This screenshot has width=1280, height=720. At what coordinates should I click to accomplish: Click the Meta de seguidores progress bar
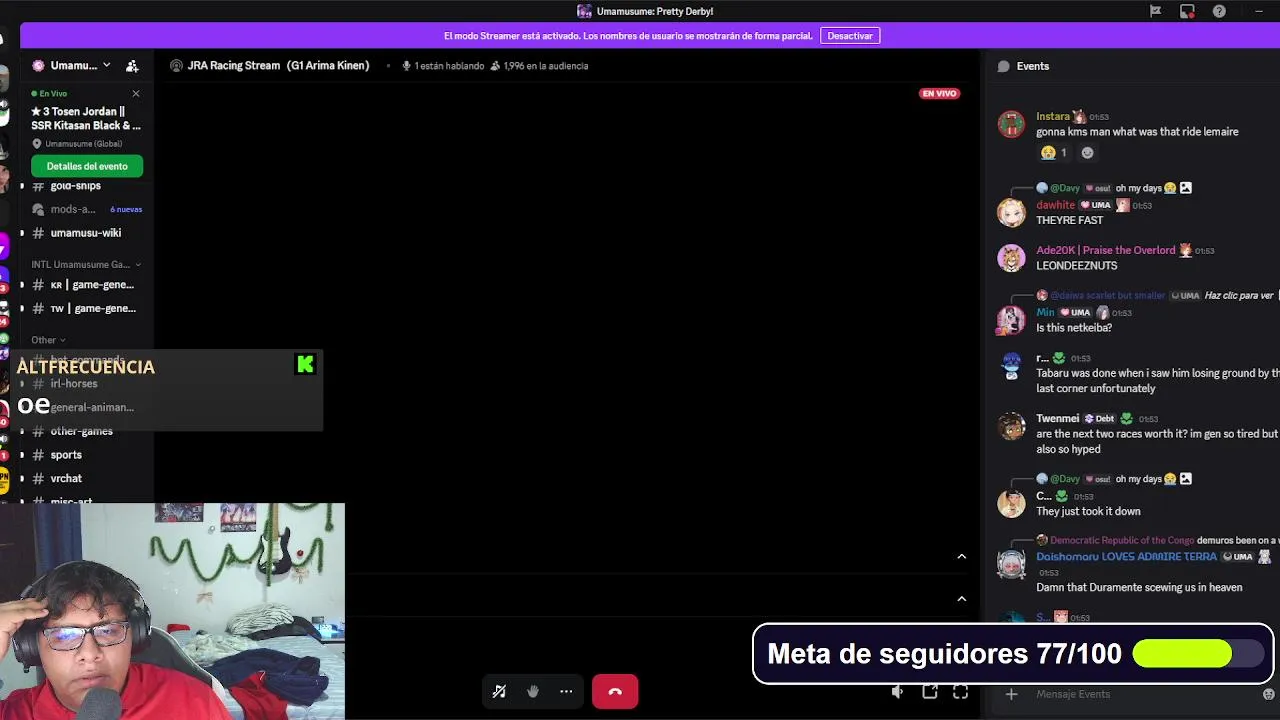point(1197,654)
